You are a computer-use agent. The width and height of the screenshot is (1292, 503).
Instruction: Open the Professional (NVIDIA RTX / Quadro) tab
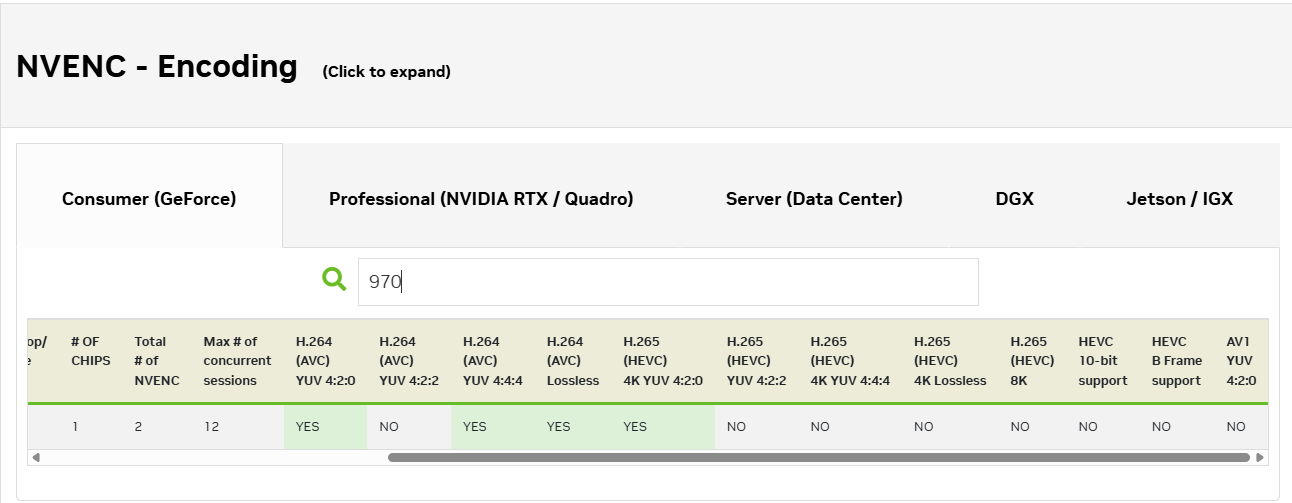(x=481, y=199)
